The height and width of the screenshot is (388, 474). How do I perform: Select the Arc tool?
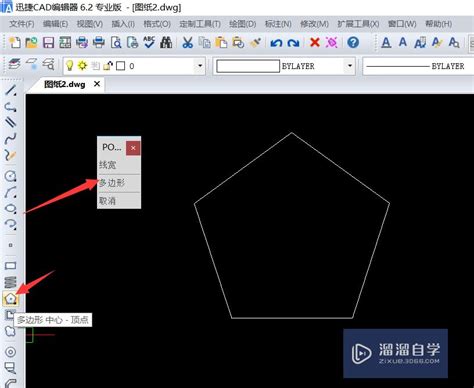[11, 192]
